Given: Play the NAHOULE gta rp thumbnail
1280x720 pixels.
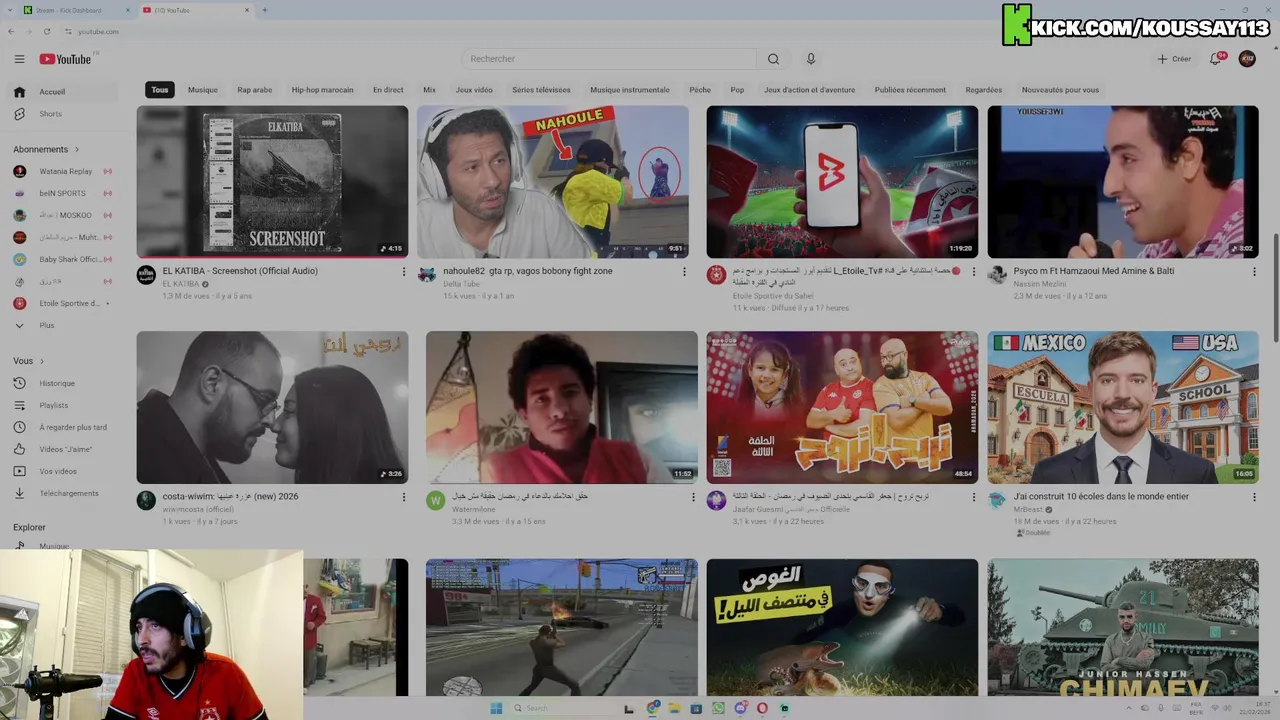Looking at the screenshot, I should pos(553,182).
